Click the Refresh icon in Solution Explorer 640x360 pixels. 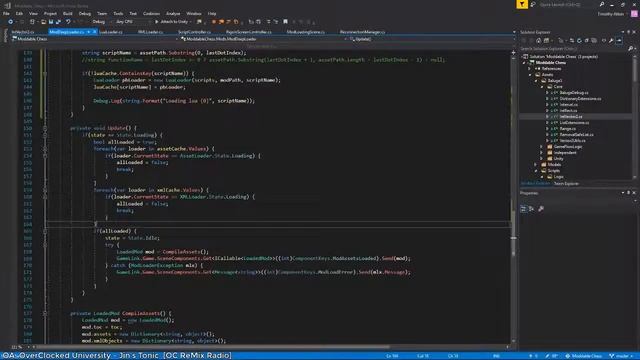[x=579, y=40]
